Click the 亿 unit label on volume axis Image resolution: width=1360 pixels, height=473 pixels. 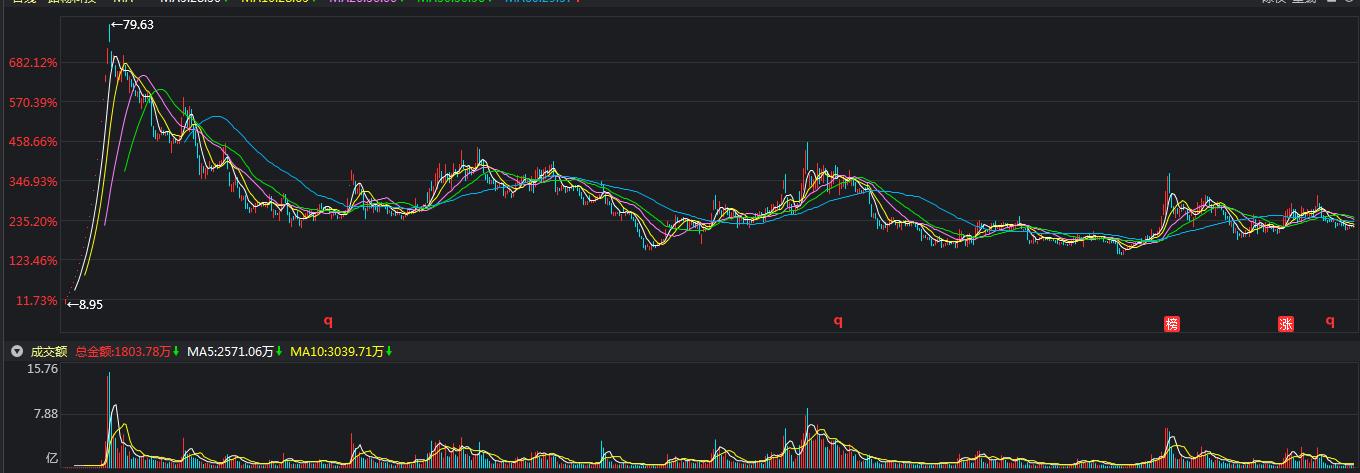(x=51, y=459)
